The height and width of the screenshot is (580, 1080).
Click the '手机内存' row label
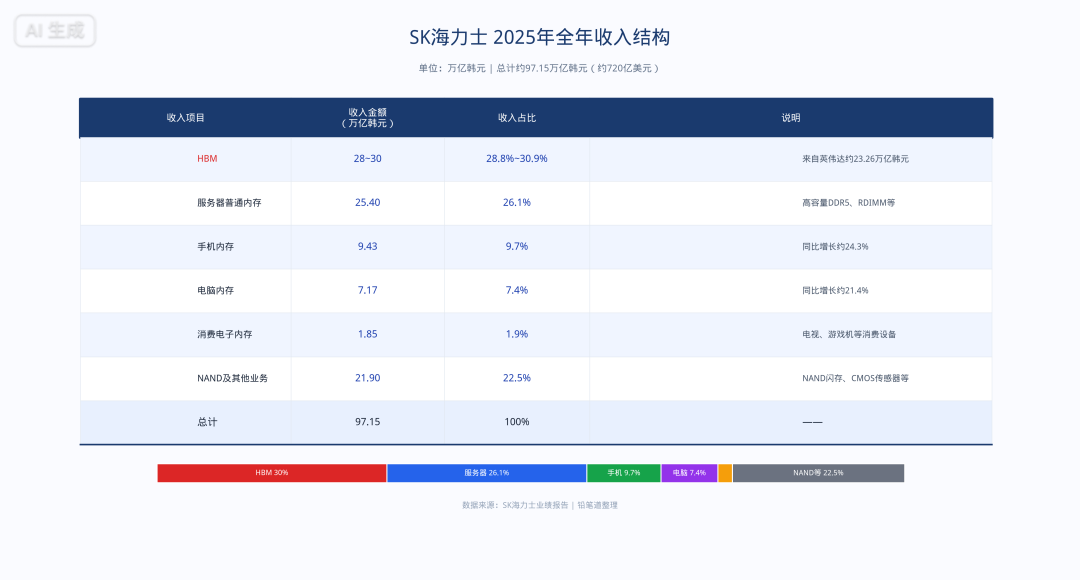click(x=216, y=247)
